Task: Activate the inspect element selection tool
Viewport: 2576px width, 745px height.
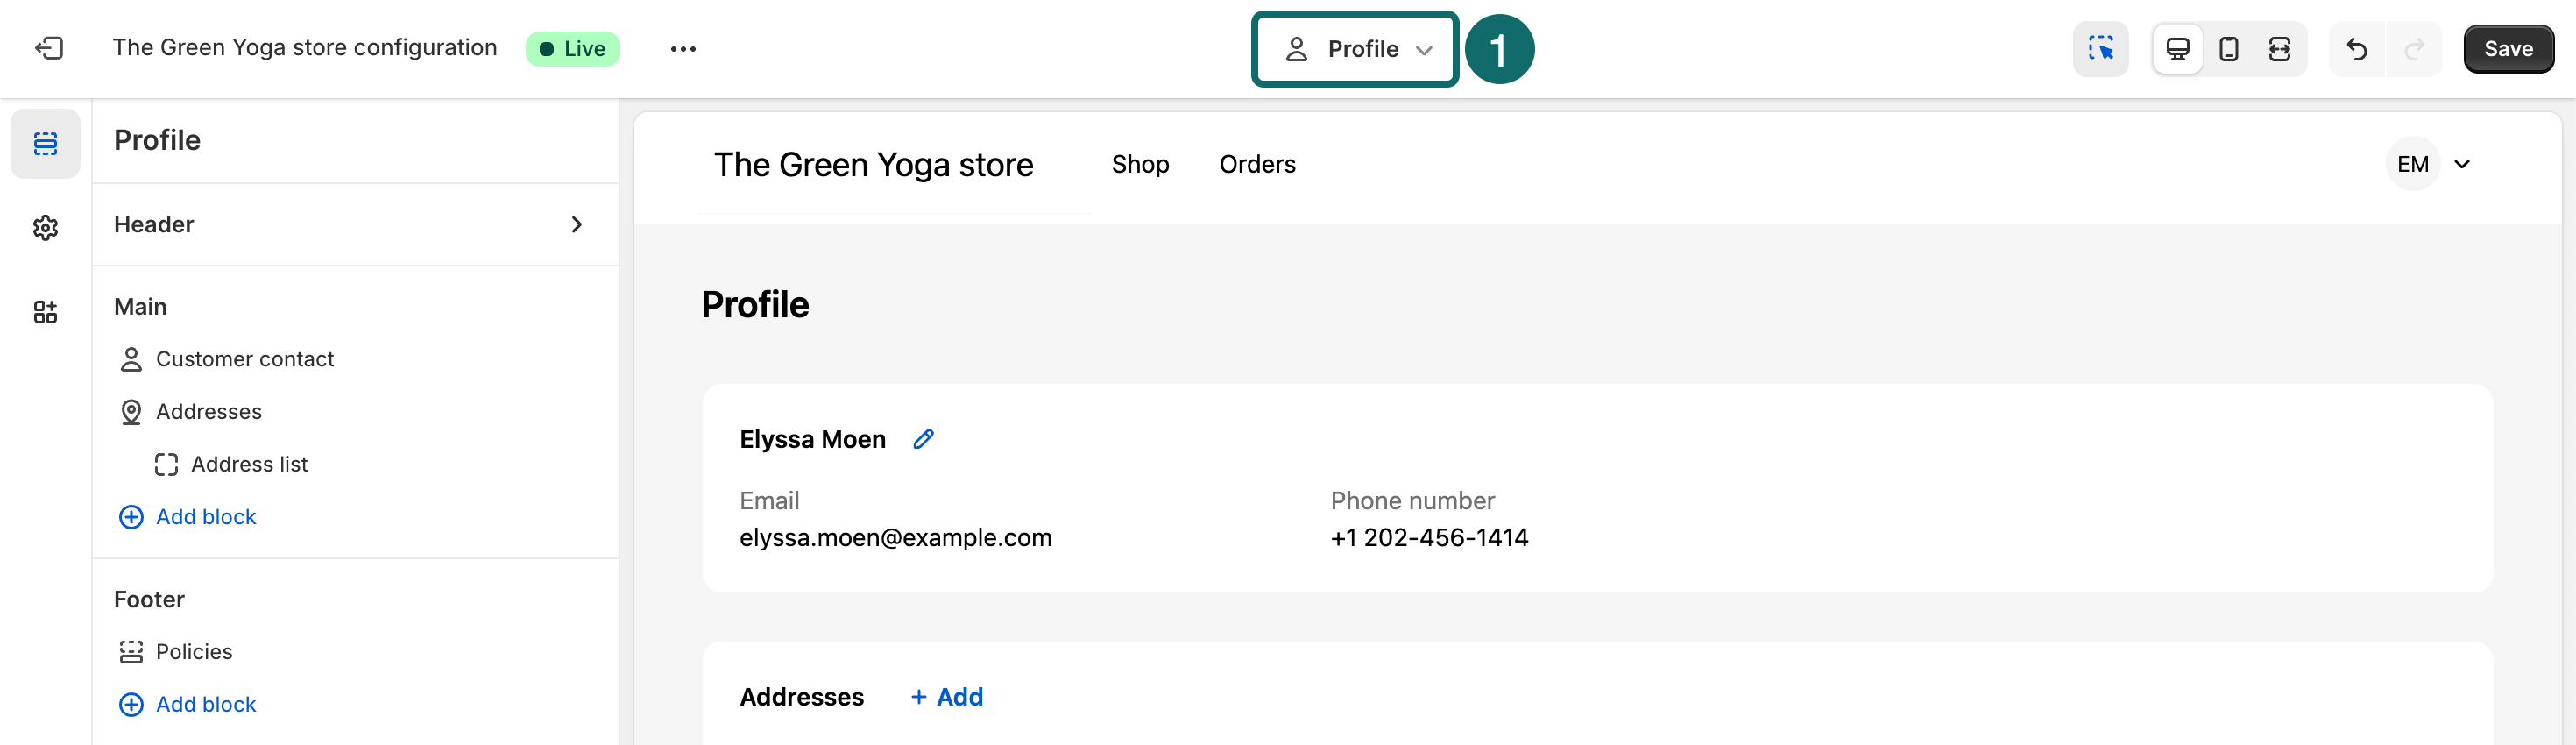Action: (2100, 48)
